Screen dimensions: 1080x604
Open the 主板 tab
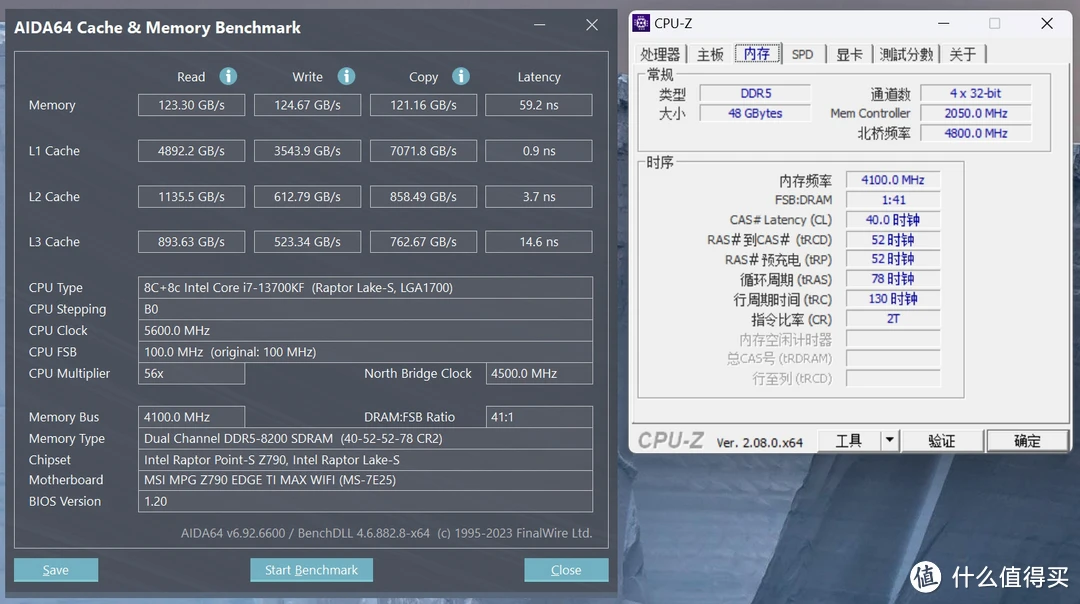coord(710,54)
